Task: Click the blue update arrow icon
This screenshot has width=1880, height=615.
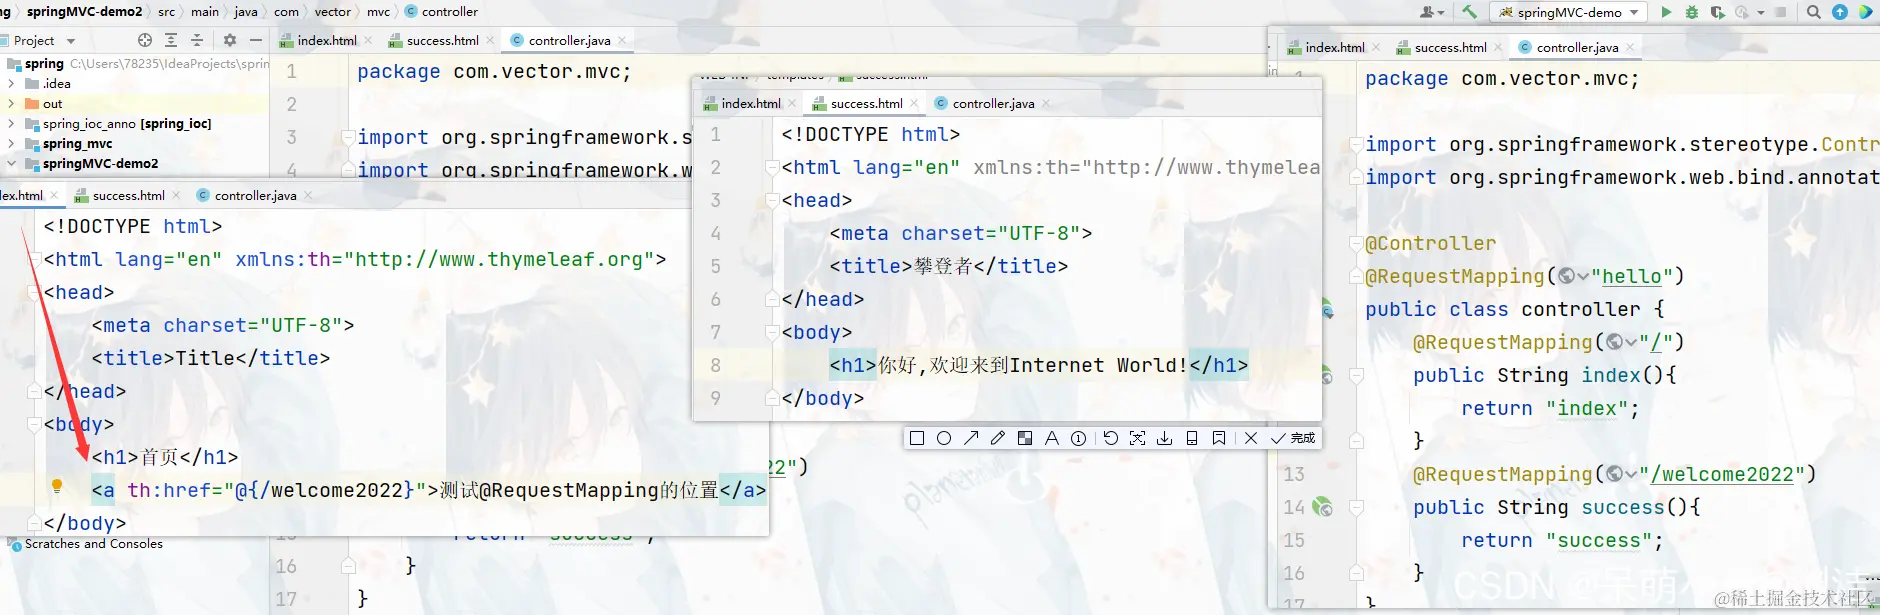Action: point(1840,12)
